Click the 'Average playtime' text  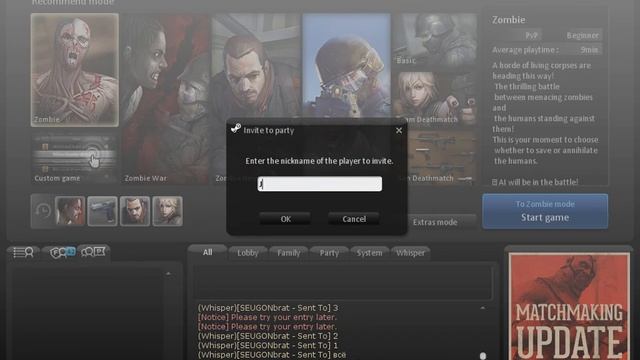point(525,50)
